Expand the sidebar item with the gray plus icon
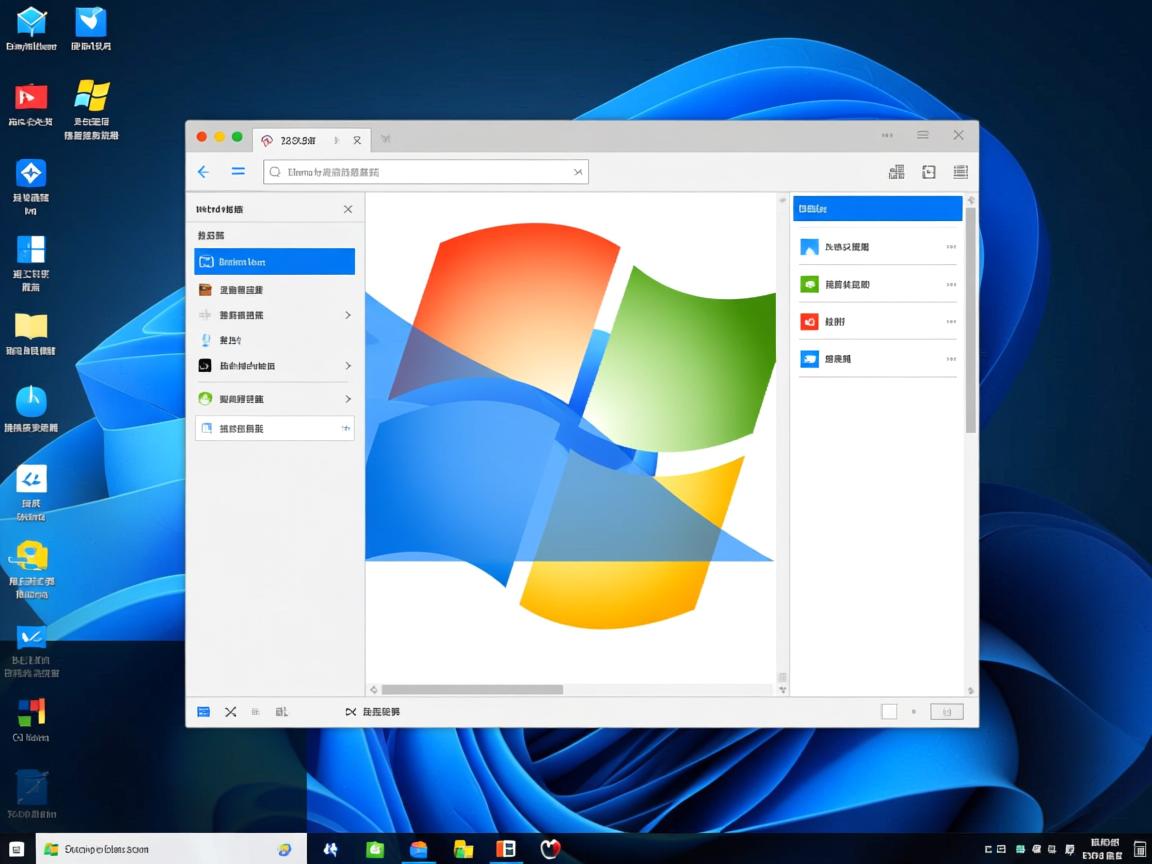1152x864 pixels. [274, 428]
